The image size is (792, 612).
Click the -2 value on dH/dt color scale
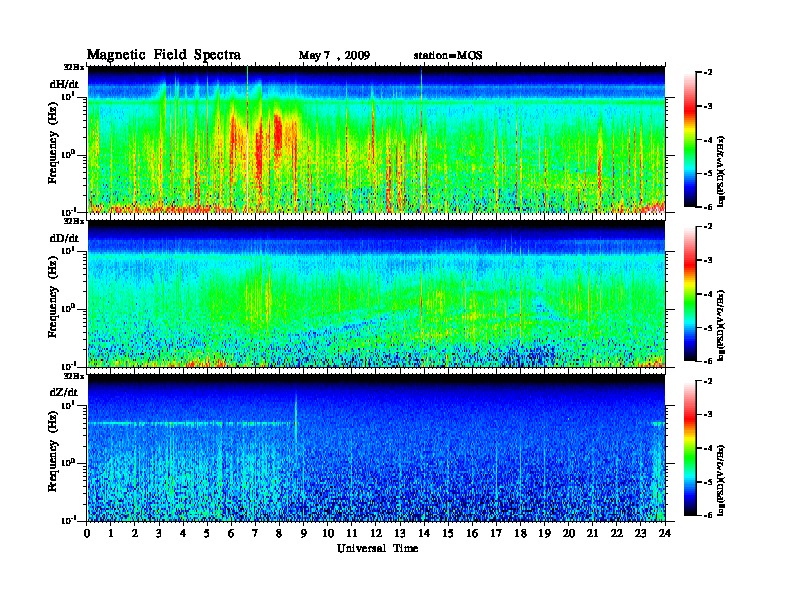pyautogui.click(x=708, y=73)
